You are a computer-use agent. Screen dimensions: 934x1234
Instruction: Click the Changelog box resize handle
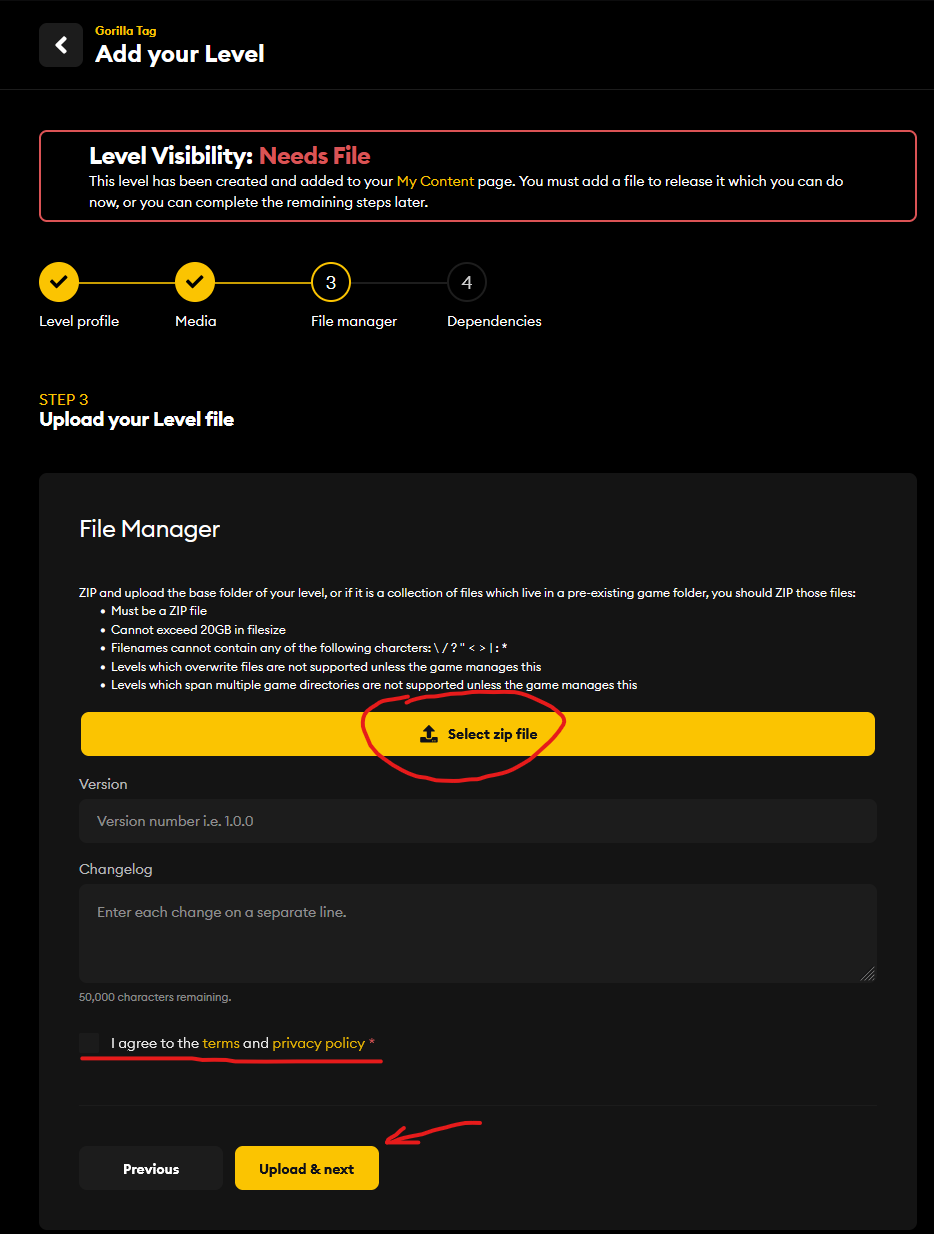click(867, 973)
